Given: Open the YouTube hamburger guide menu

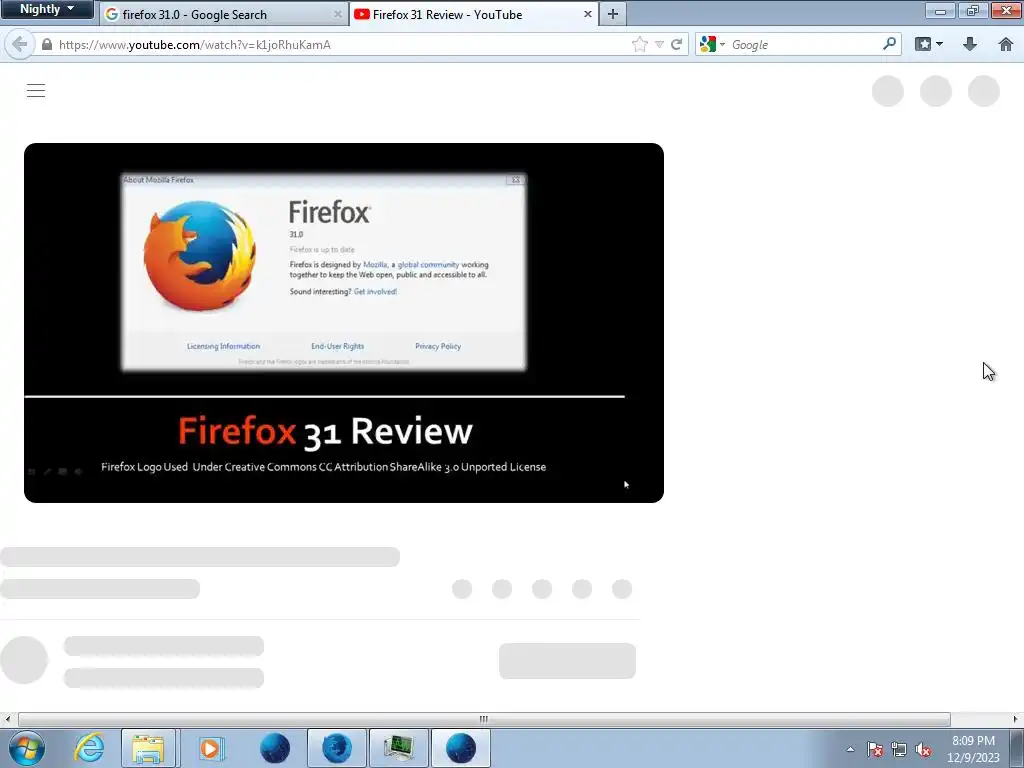Looking at the screenshot, I should (36, 90).
